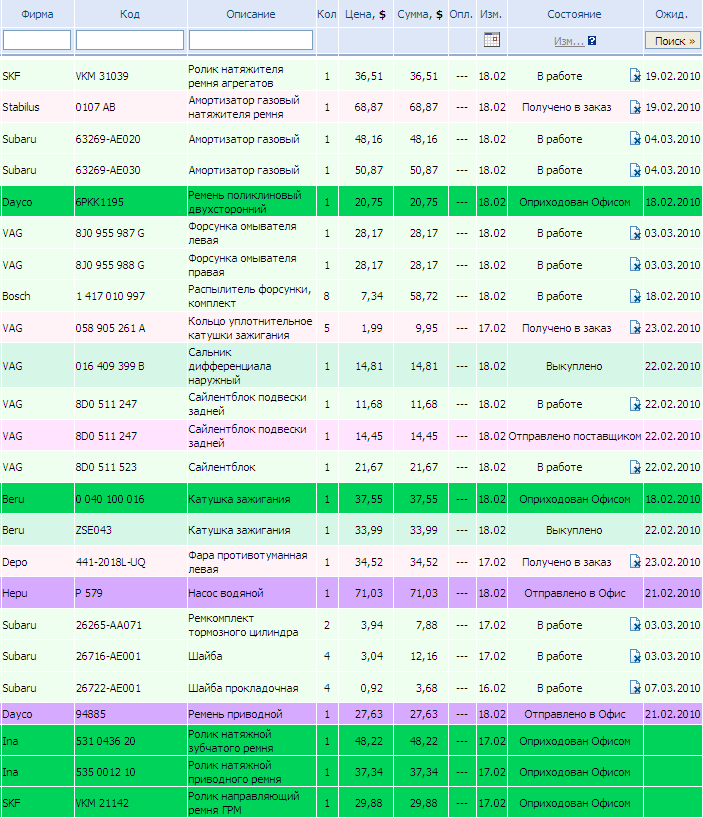Screen dimensions: 703x818
Task: Click description Ремкомплект тормозного цилиндра
Action: pos(243,624)
